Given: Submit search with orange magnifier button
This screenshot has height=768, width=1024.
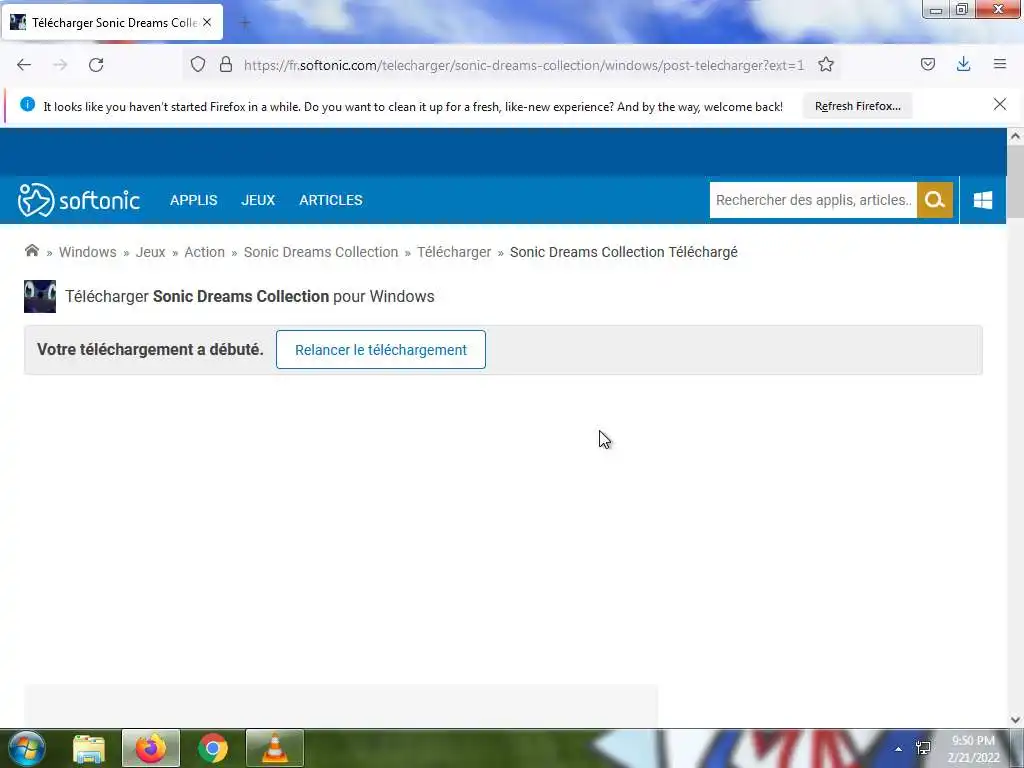Looking at the screenshot, I should tap(935, 200).
